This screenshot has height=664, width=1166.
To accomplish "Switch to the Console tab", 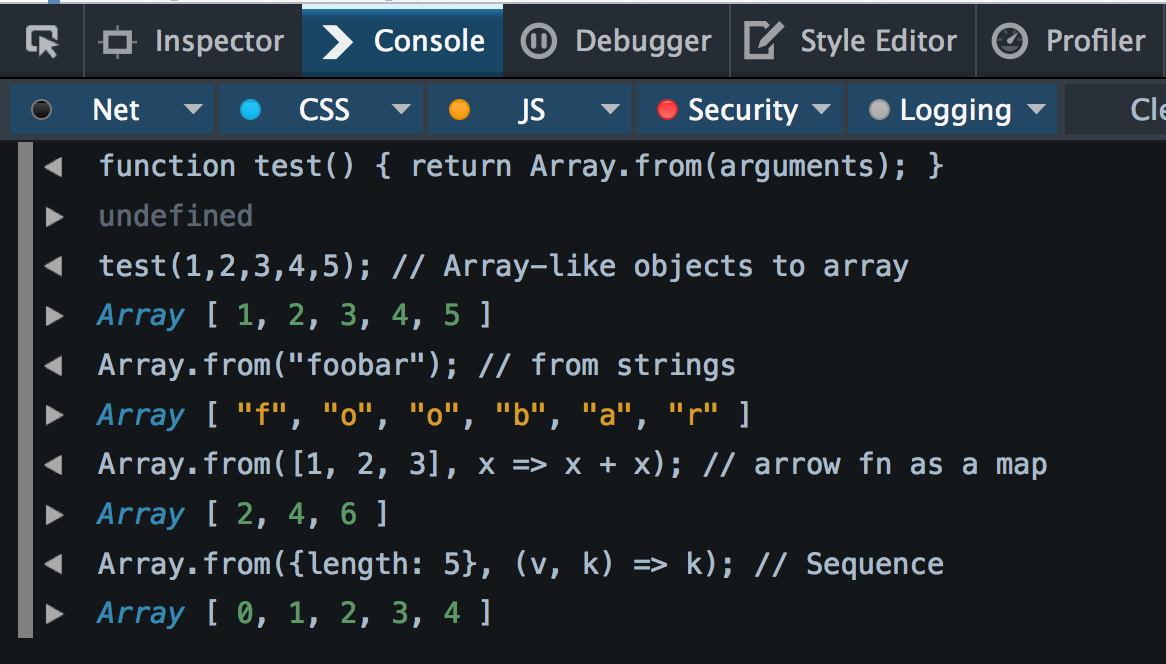I will click(402, 41).
